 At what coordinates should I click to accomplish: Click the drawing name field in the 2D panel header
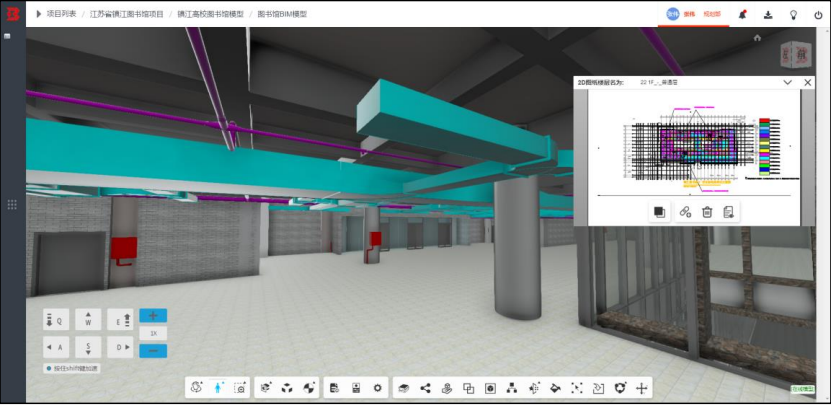[660, 83]
